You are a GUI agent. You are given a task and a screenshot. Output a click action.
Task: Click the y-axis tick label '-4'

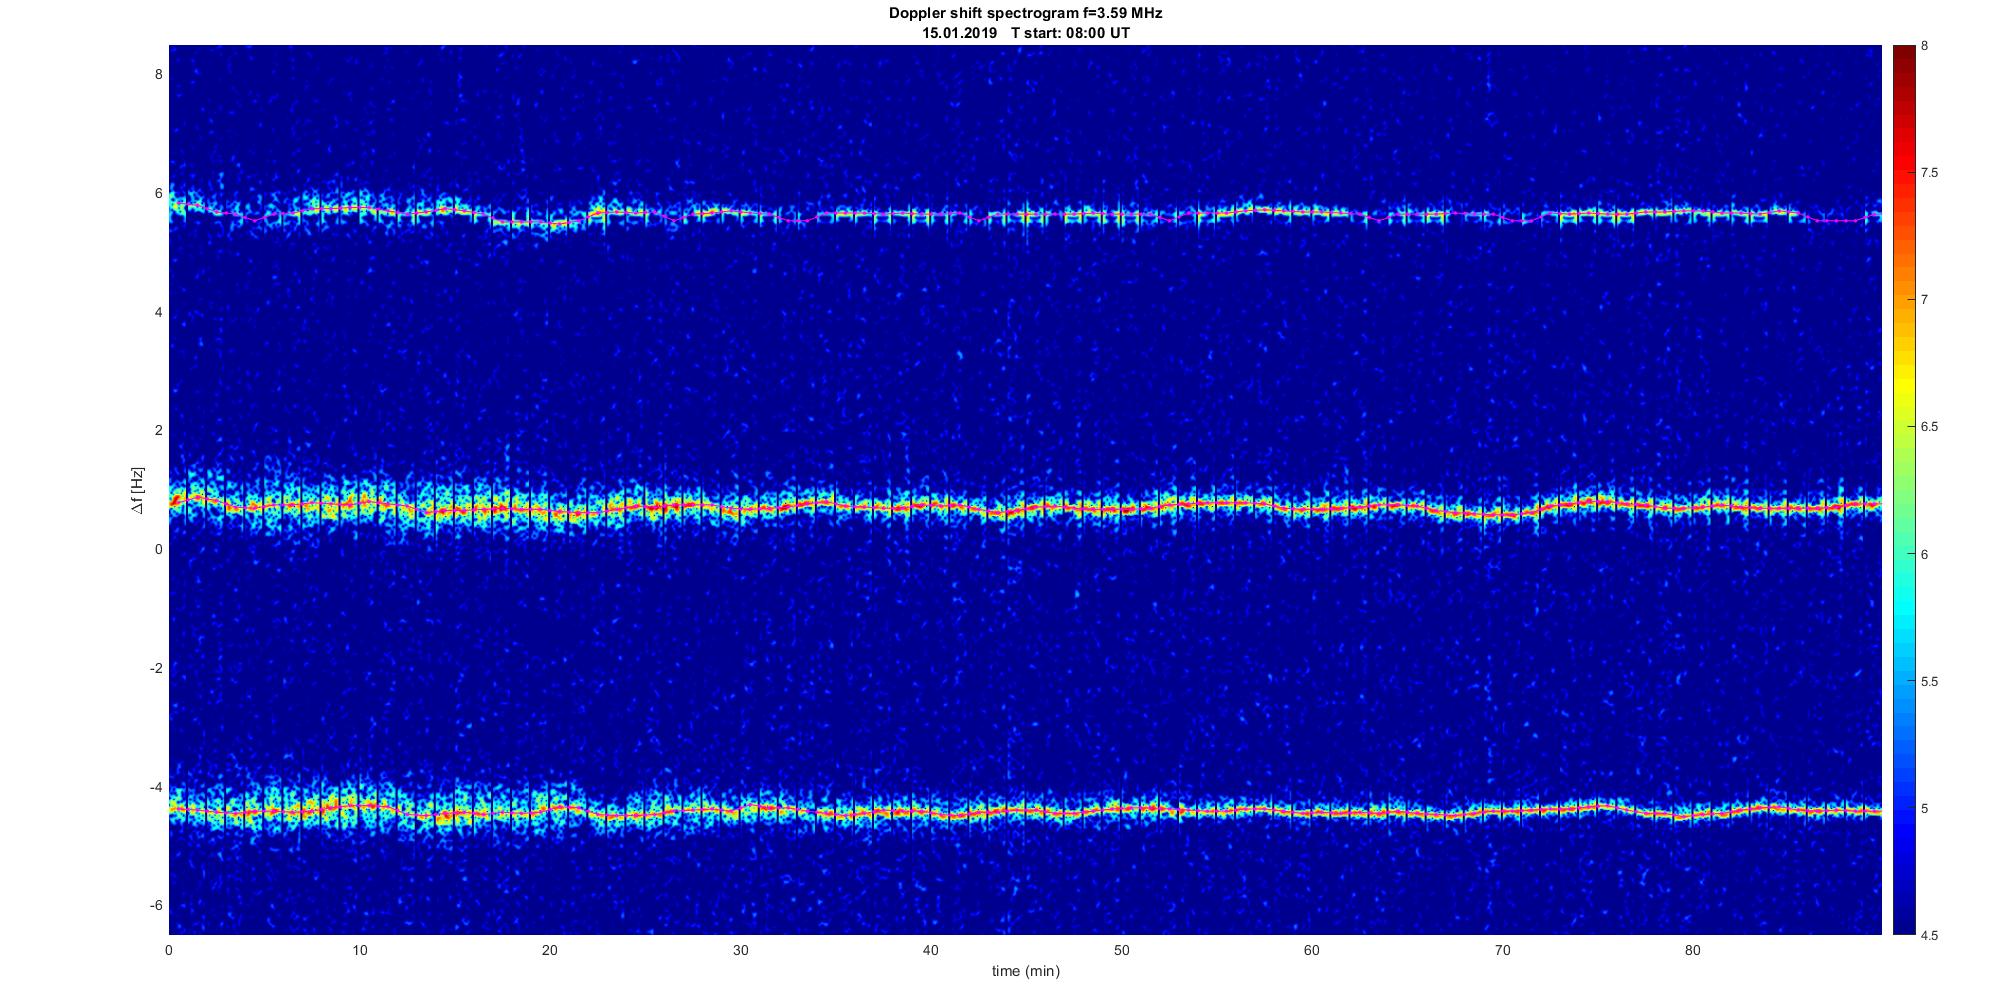click(156, 787)
